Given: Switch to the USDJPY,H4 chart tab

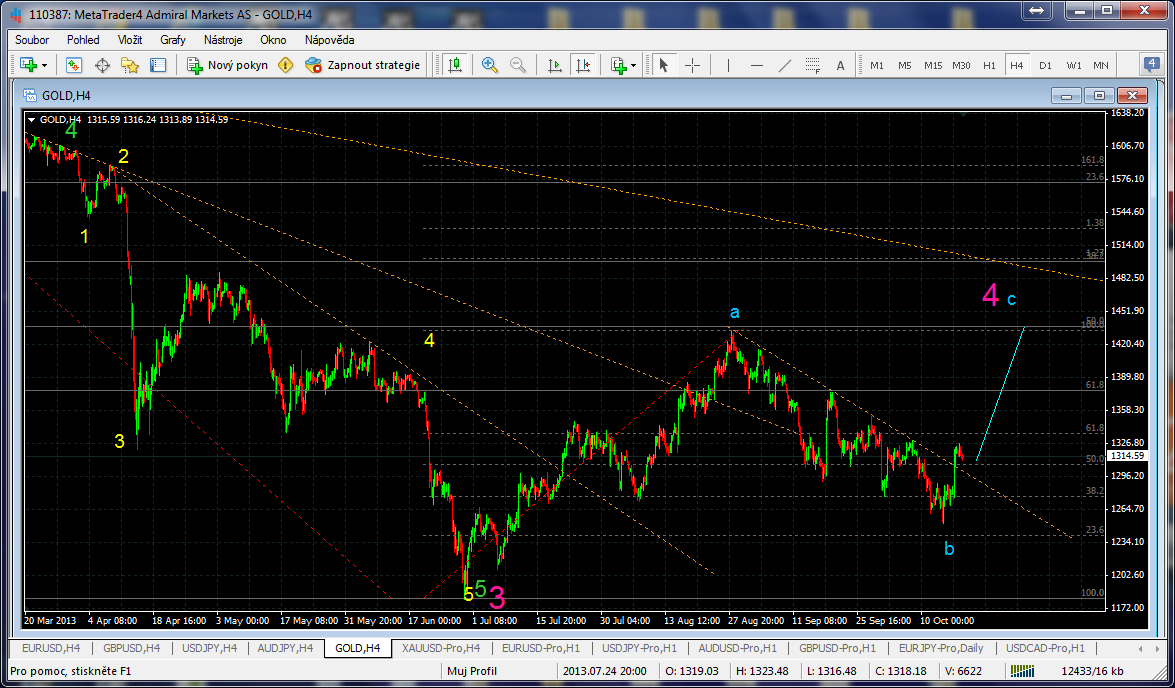Looking at the screenshot, I should click(x=209, y=648).
